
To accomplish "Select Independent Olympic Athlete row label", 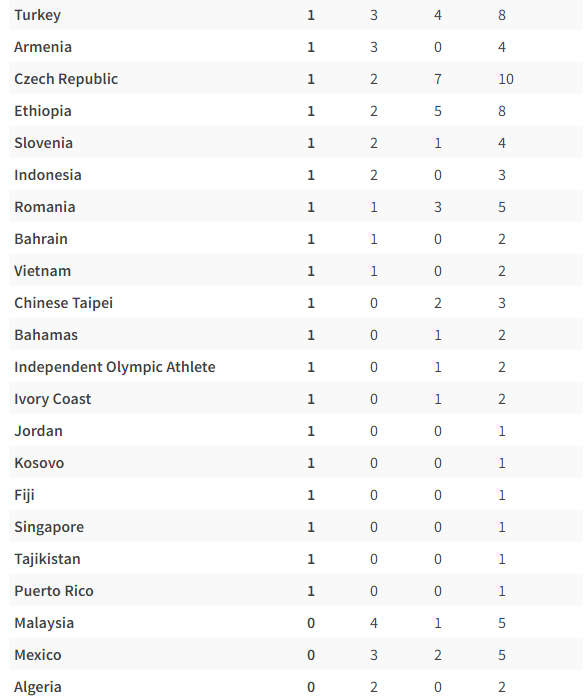I will [114, 367].
